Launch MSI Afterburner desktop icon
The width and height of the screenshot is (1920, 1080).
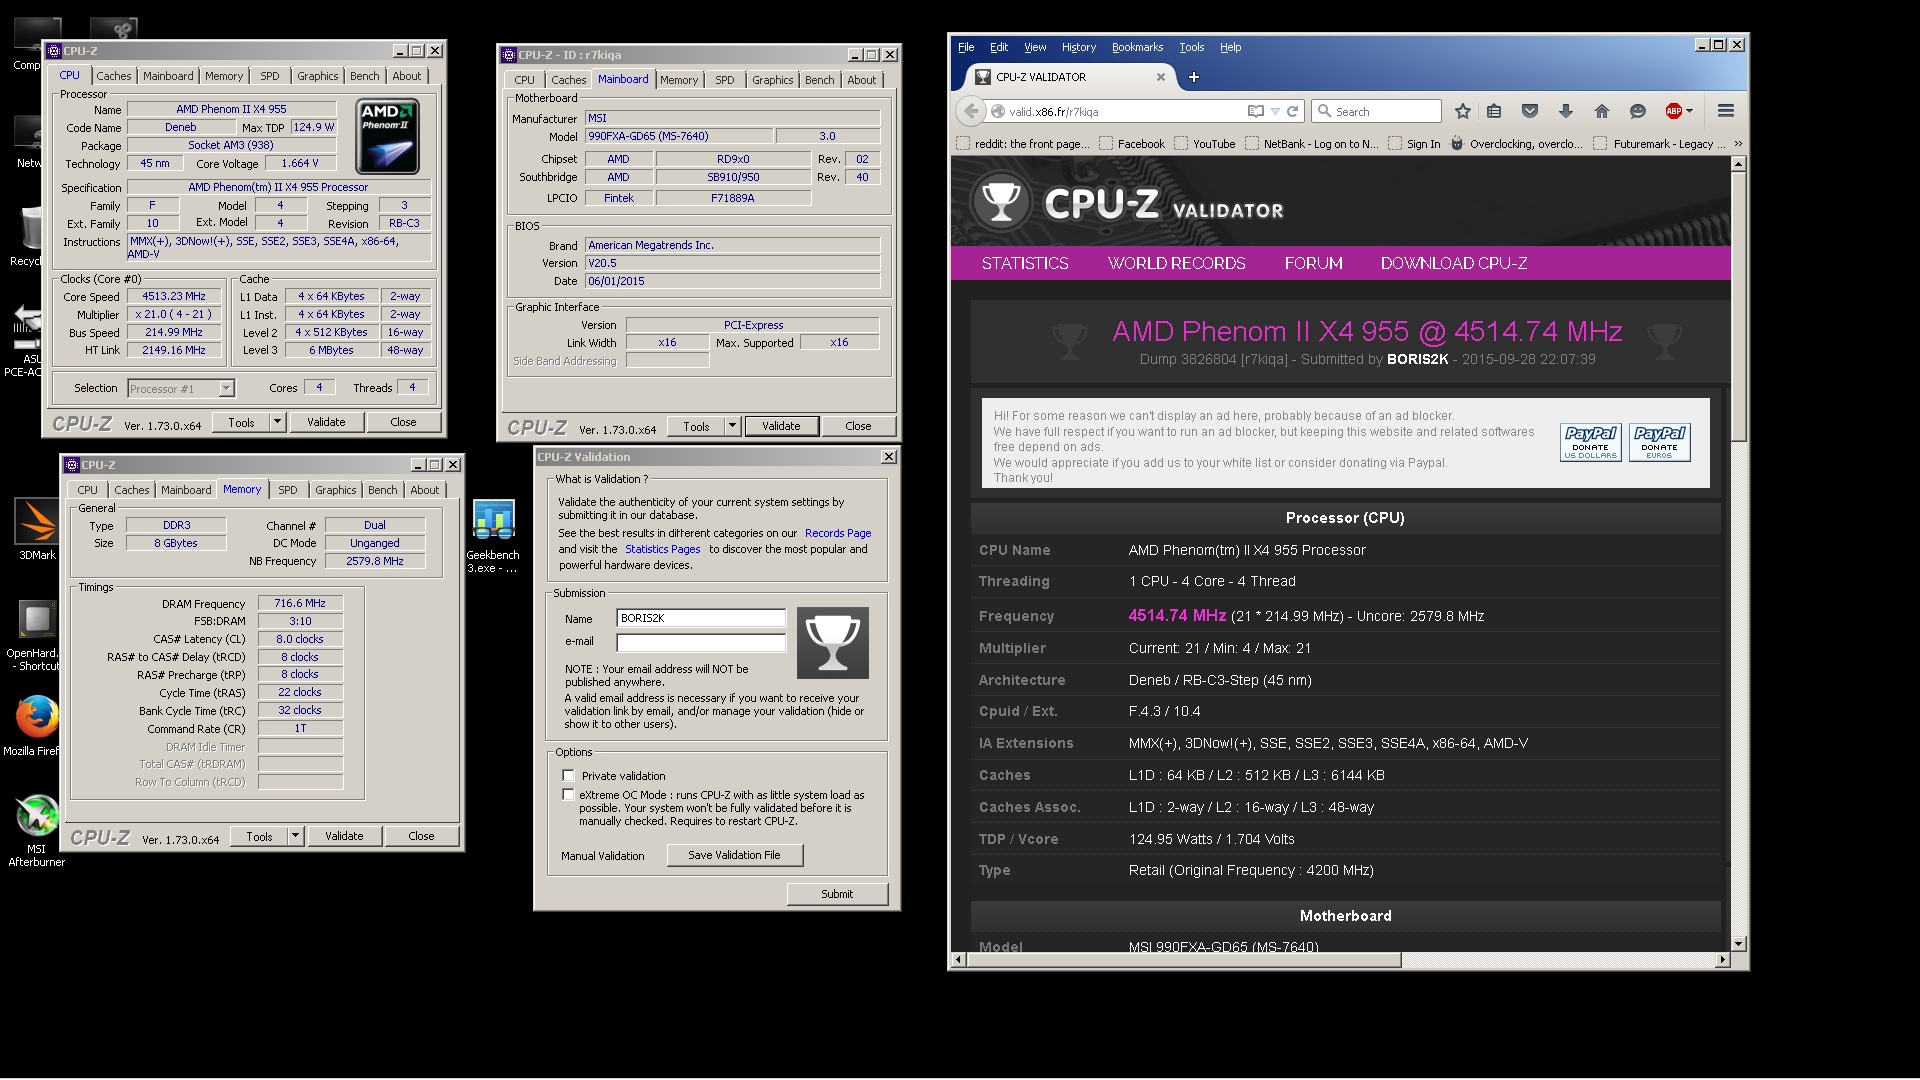(37, 830)
